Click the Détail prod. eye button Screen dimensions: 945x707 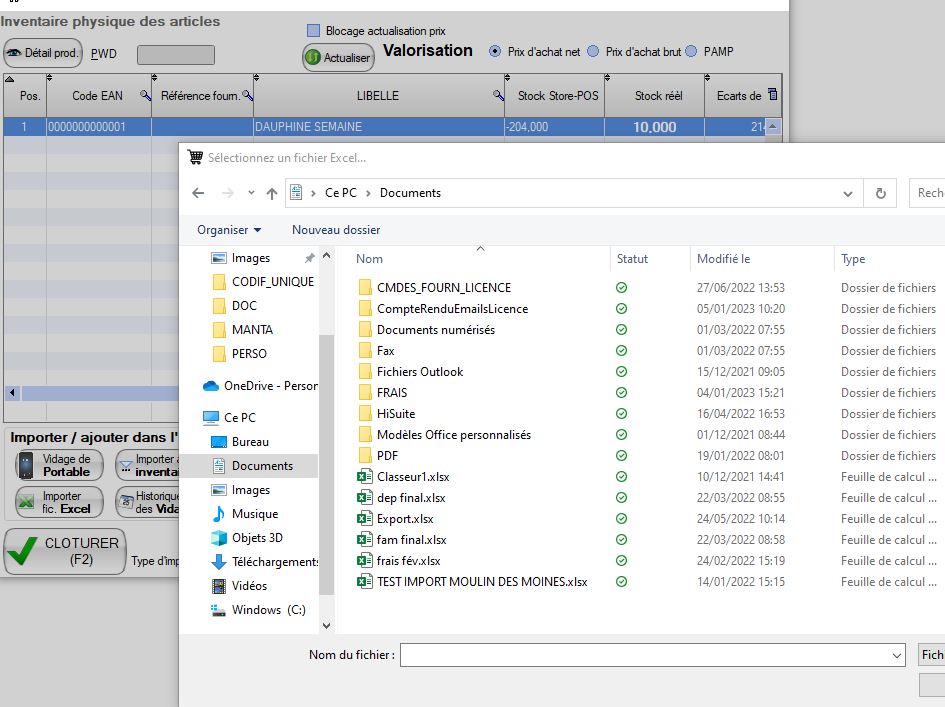point(43,54)
